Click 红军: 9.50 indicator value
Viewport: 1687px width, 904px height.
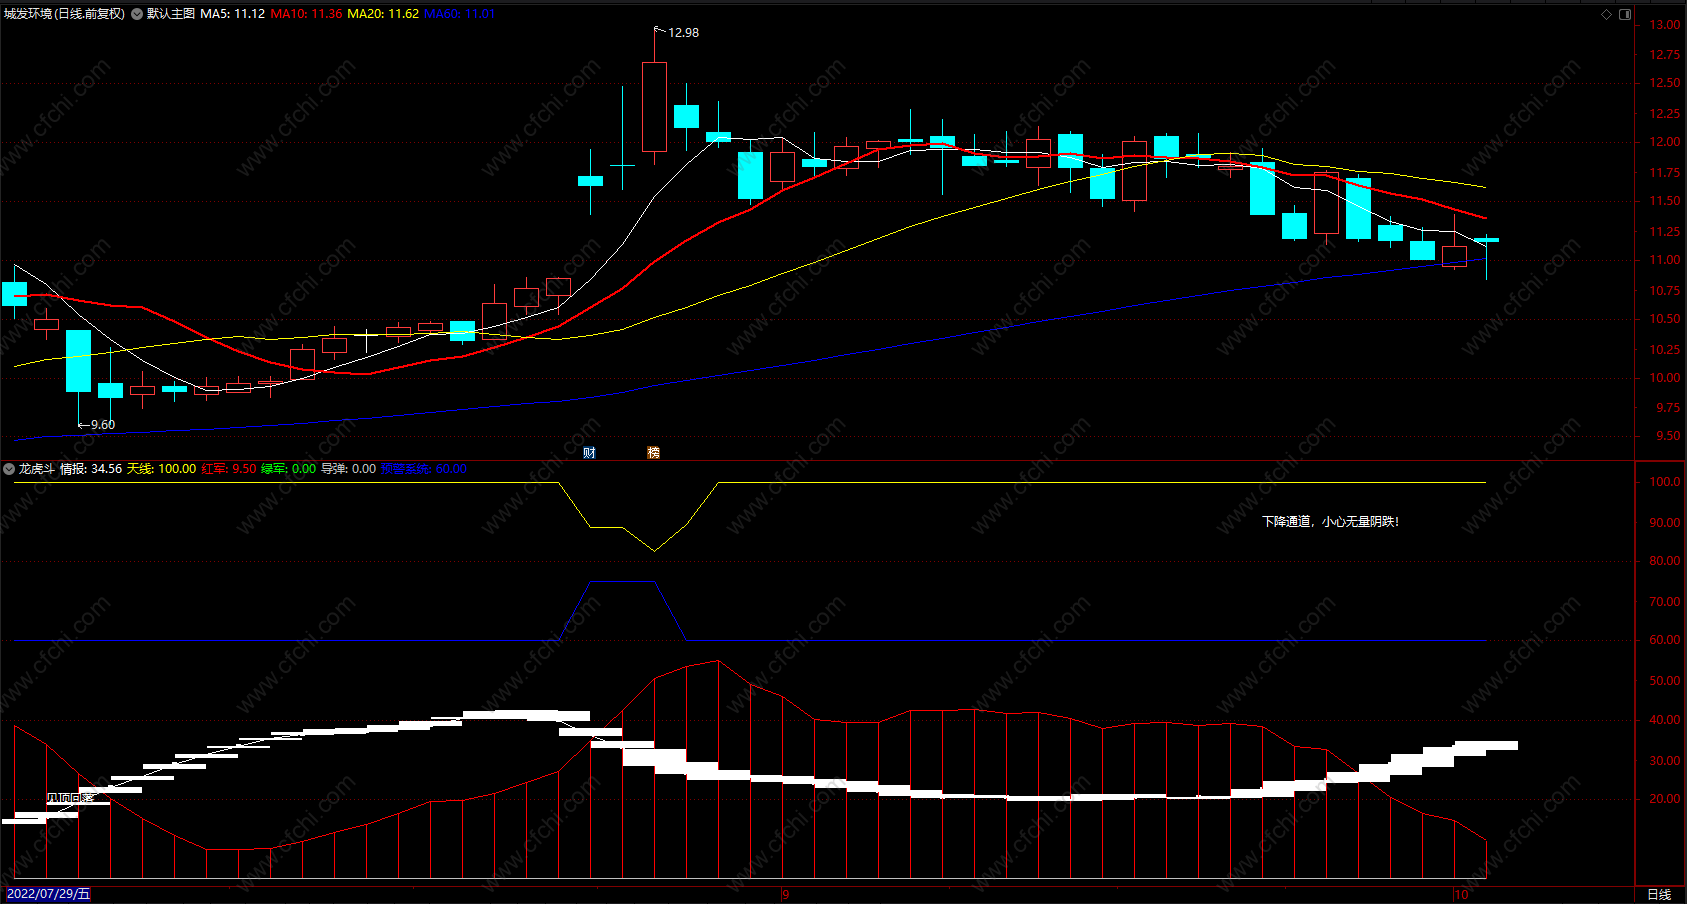(x=229, y=469)
